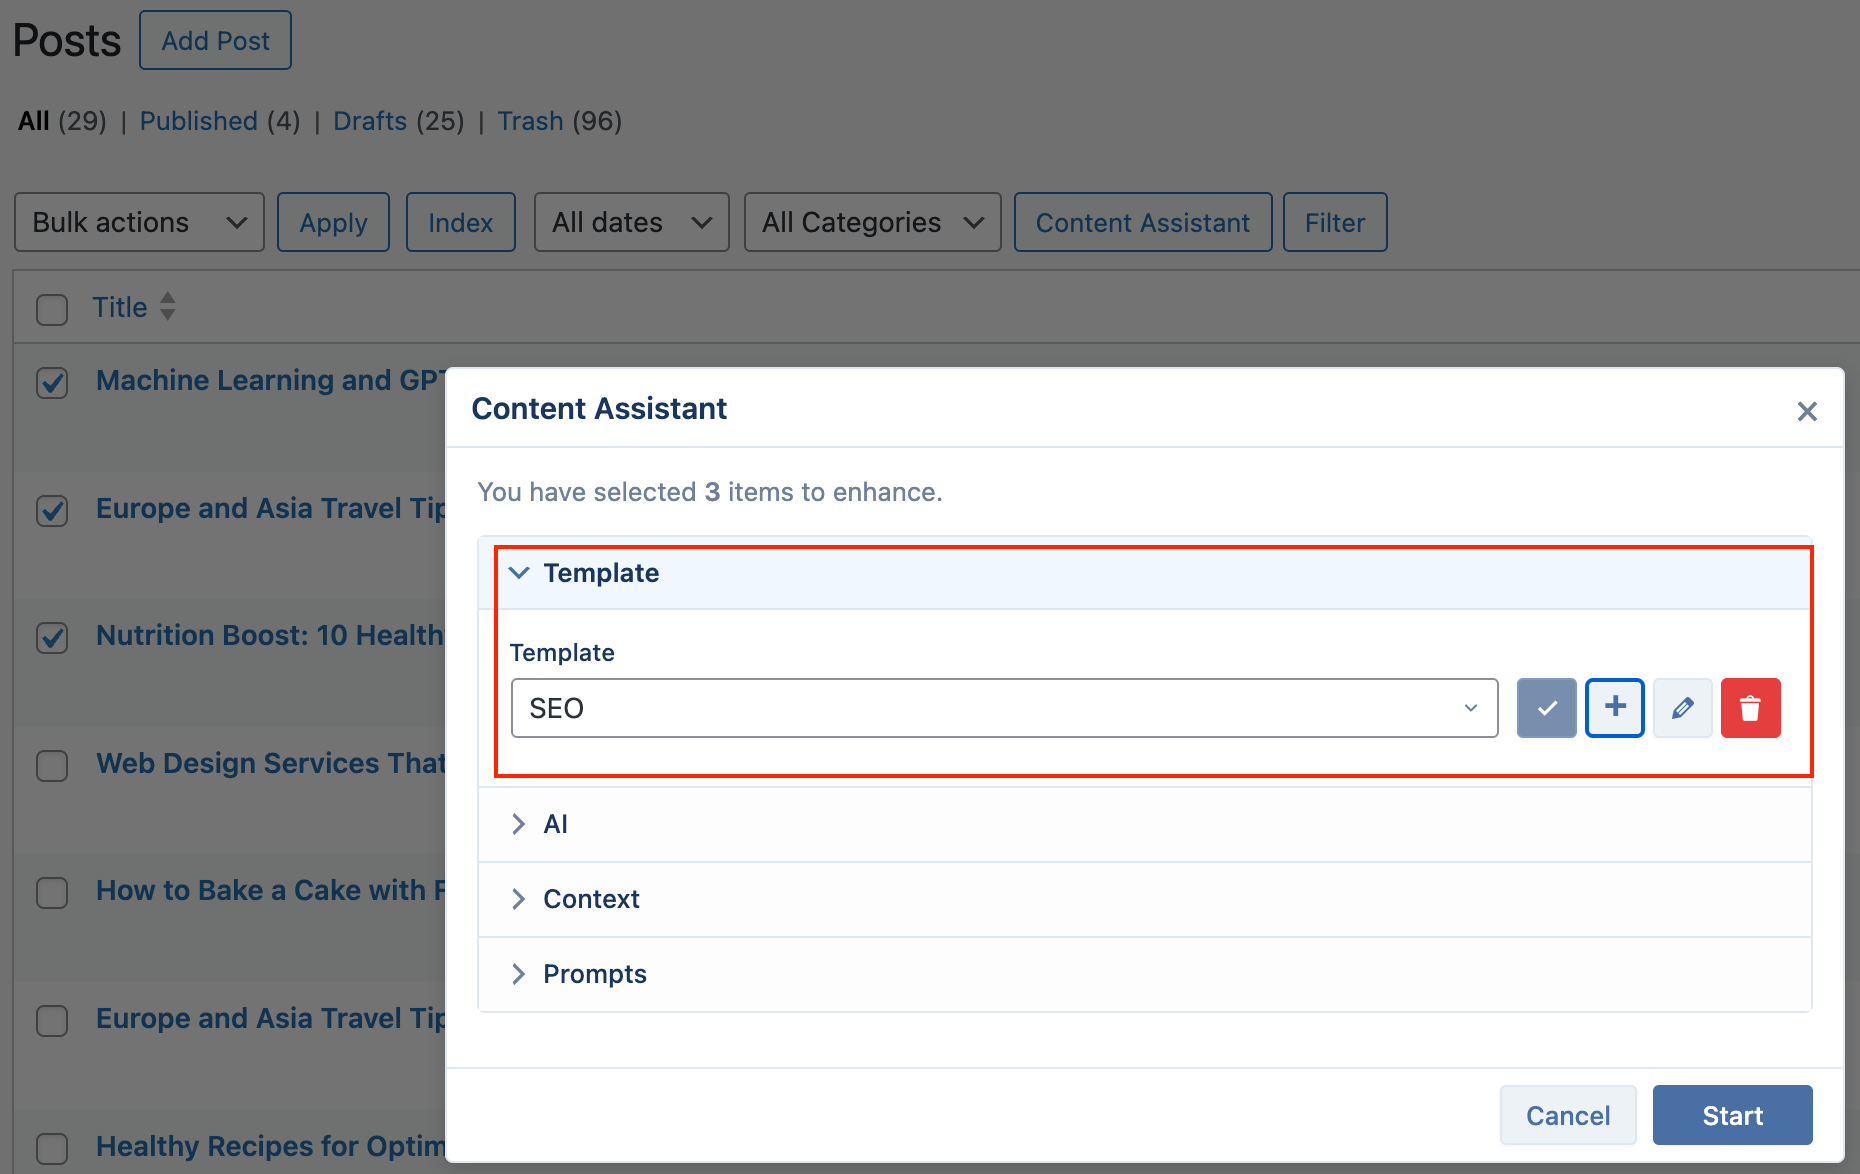Screen dimensions: 1860x1174
Task: Open the Machine Learning and GPT post
Action: coord(270,380)
